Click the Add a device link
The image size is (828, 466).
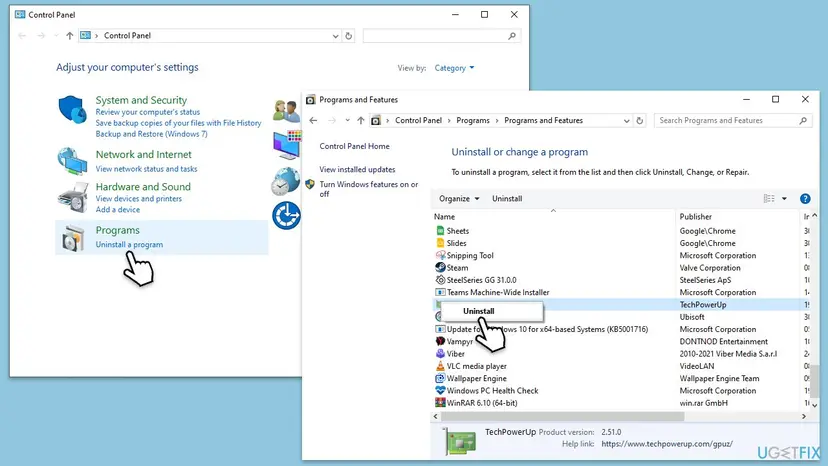(118, 210)
